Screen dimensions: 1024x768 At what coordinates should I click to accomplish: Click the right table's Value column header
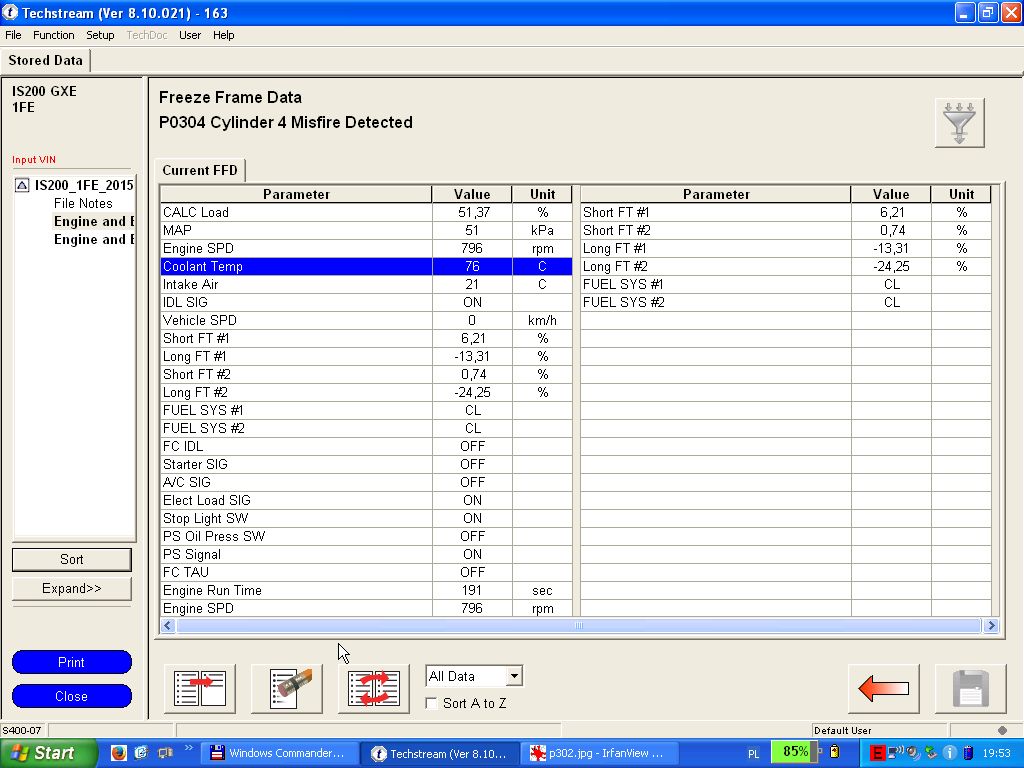(891, 195)
